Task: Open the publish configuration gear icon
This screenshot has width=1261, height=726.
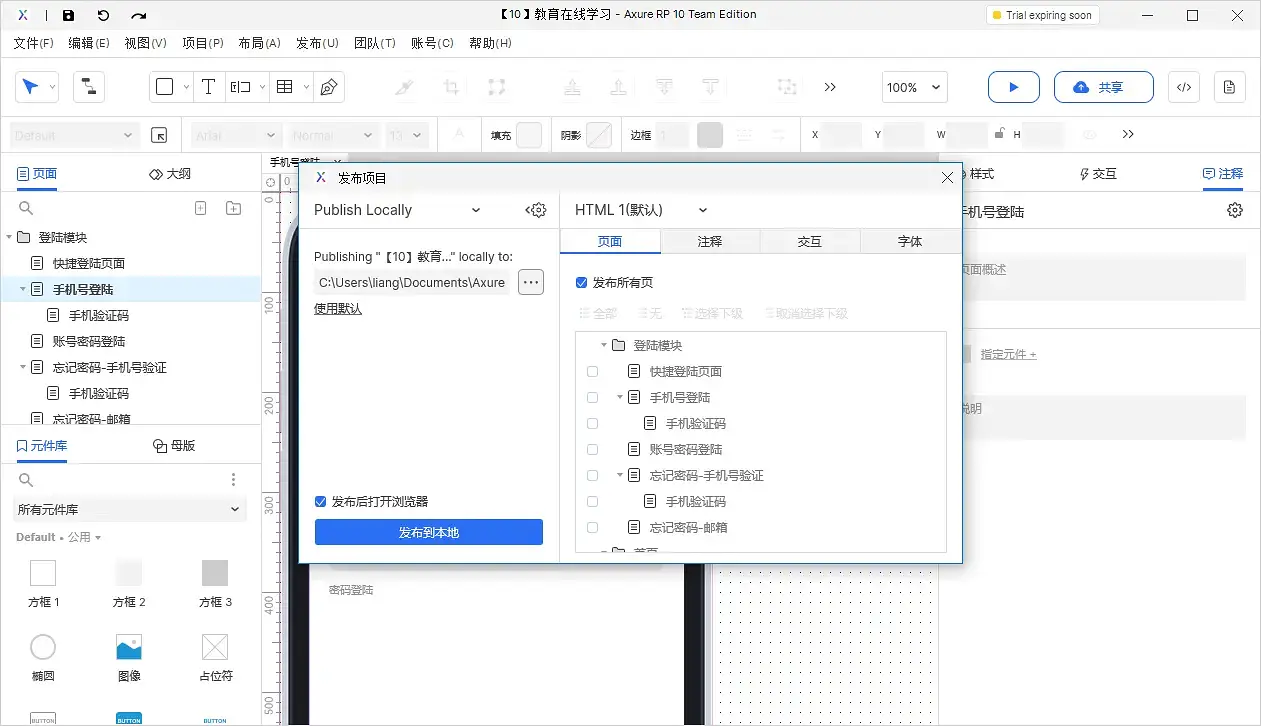Action: point(536,210)
